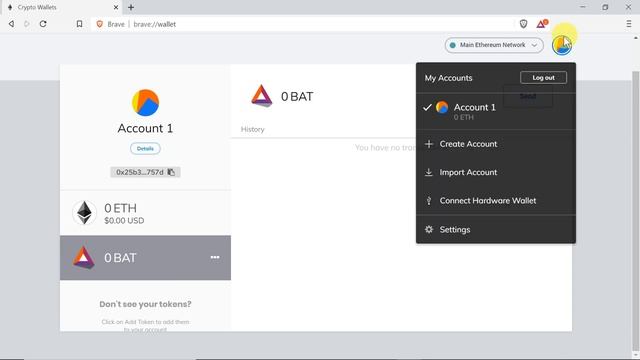Viewport: 640px width, 360px height.
Task: Click the download icon beside Import Account
Action: [x=429, y=172]
